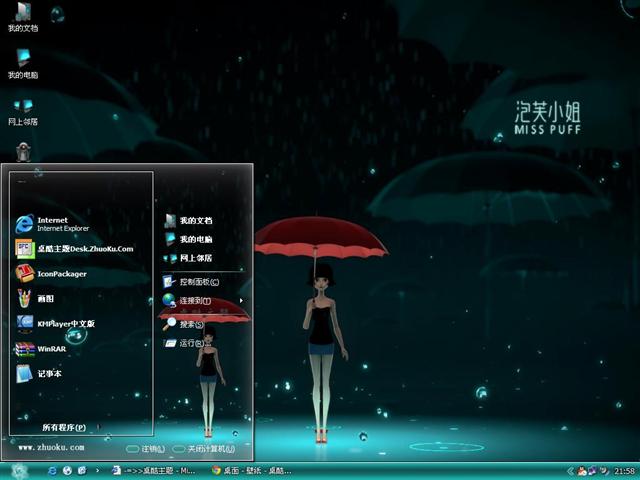Open 我的电脑 in Start menu right column
The width and height of the screenshot is (640, 480).
coord(188,239)
